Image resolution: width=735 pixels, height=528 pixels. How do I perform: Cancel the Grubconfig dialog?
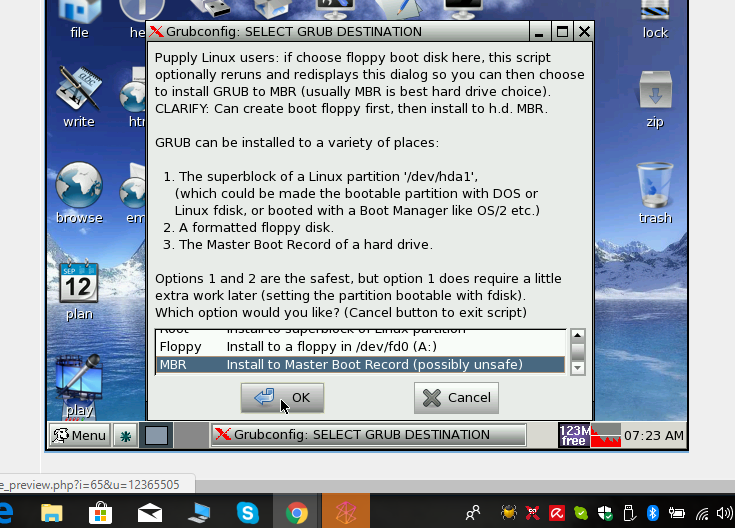[x=456, y=398]
